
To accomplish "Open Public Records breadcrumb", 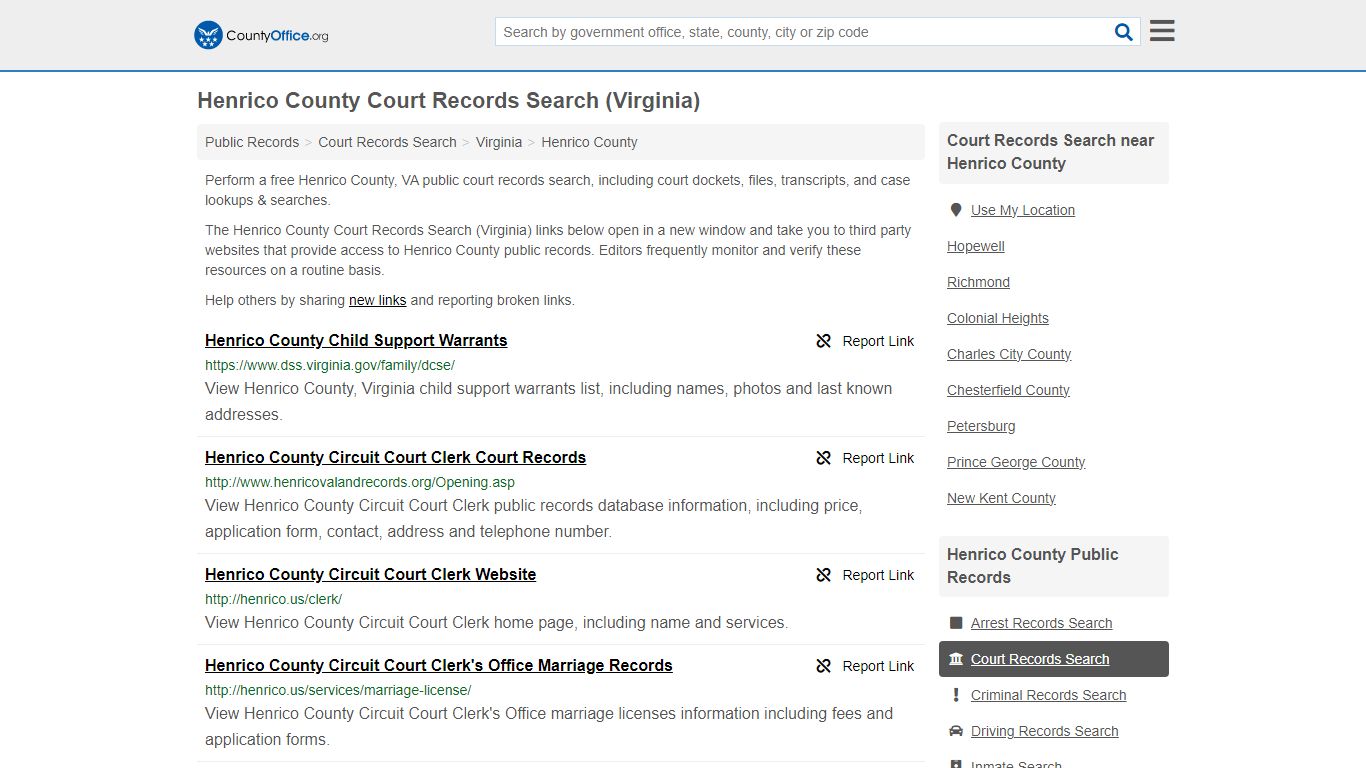I will (252, 142).
